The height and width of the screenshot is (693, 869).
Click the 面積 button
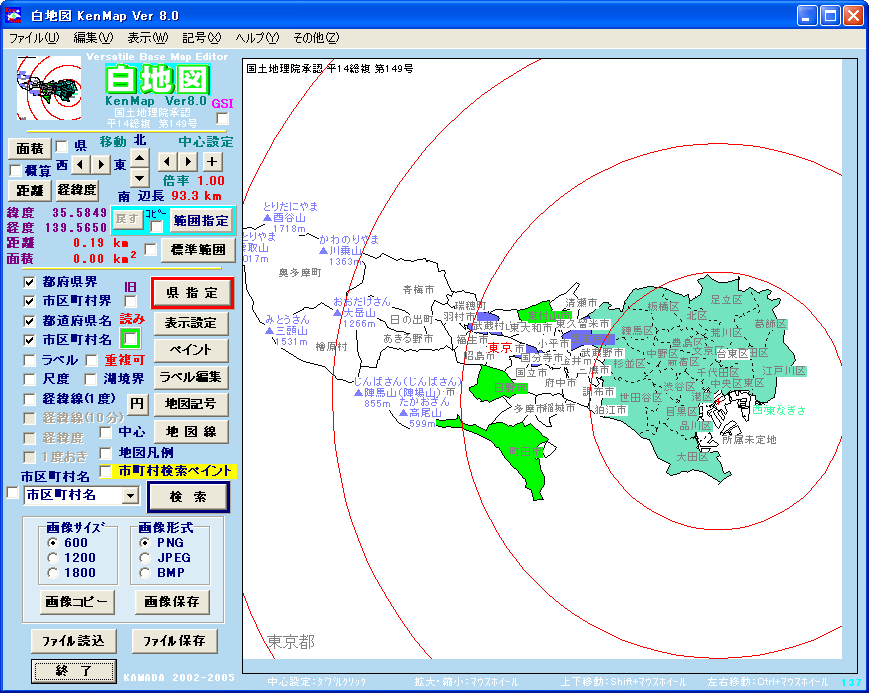coord(30,149)
